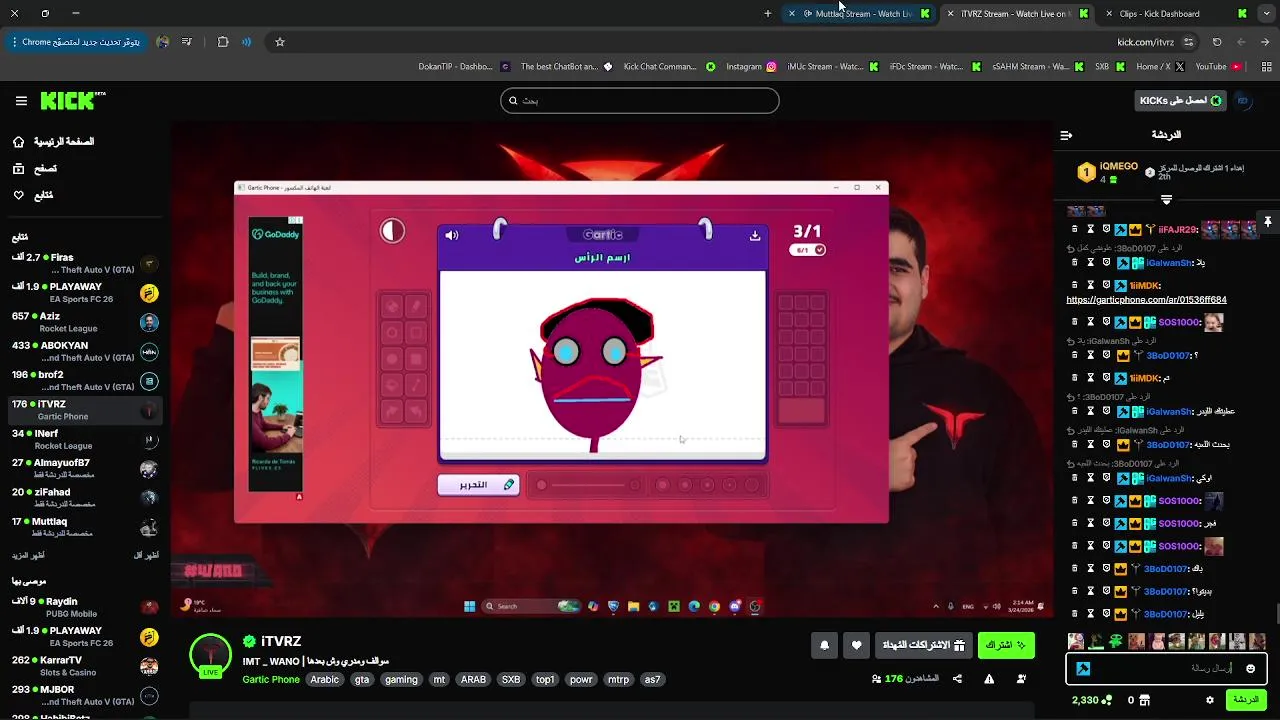Open Firas channel in sidebar
1280x720 pixels.
(x=85, y=263)
